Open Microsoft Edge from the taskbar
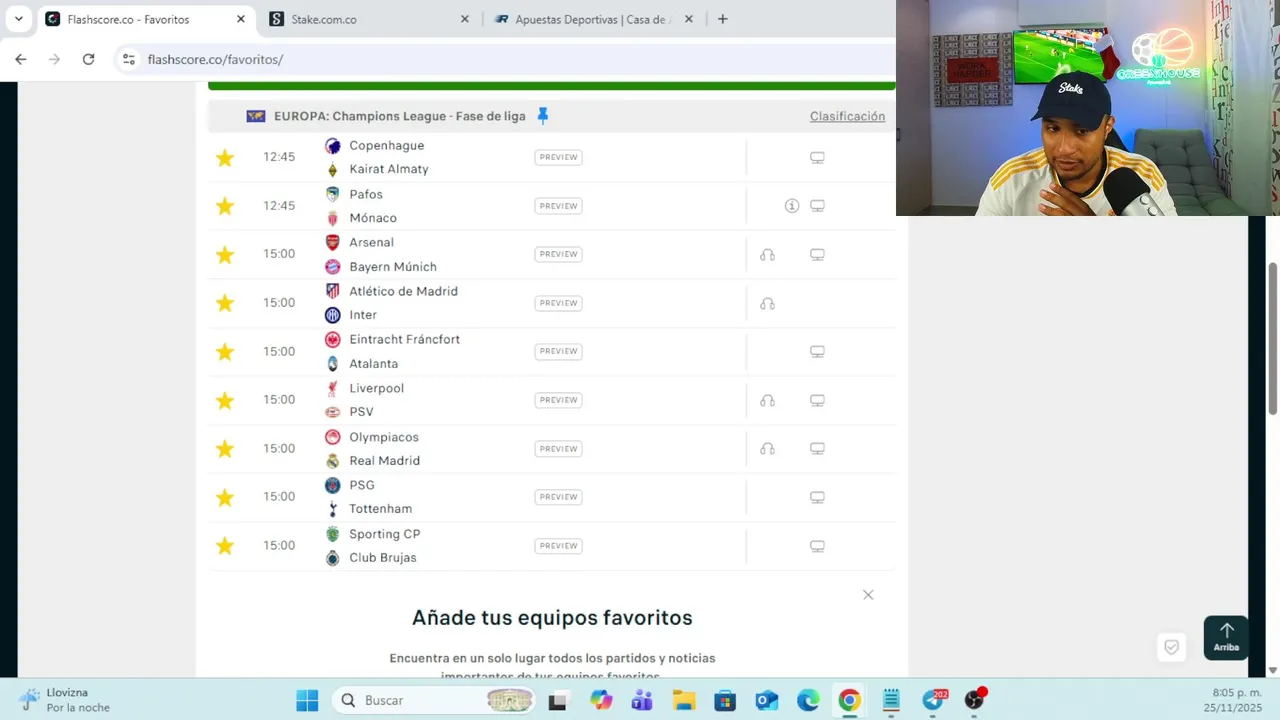The width and height of the screenshot is (1280, 720). (808, 700)
